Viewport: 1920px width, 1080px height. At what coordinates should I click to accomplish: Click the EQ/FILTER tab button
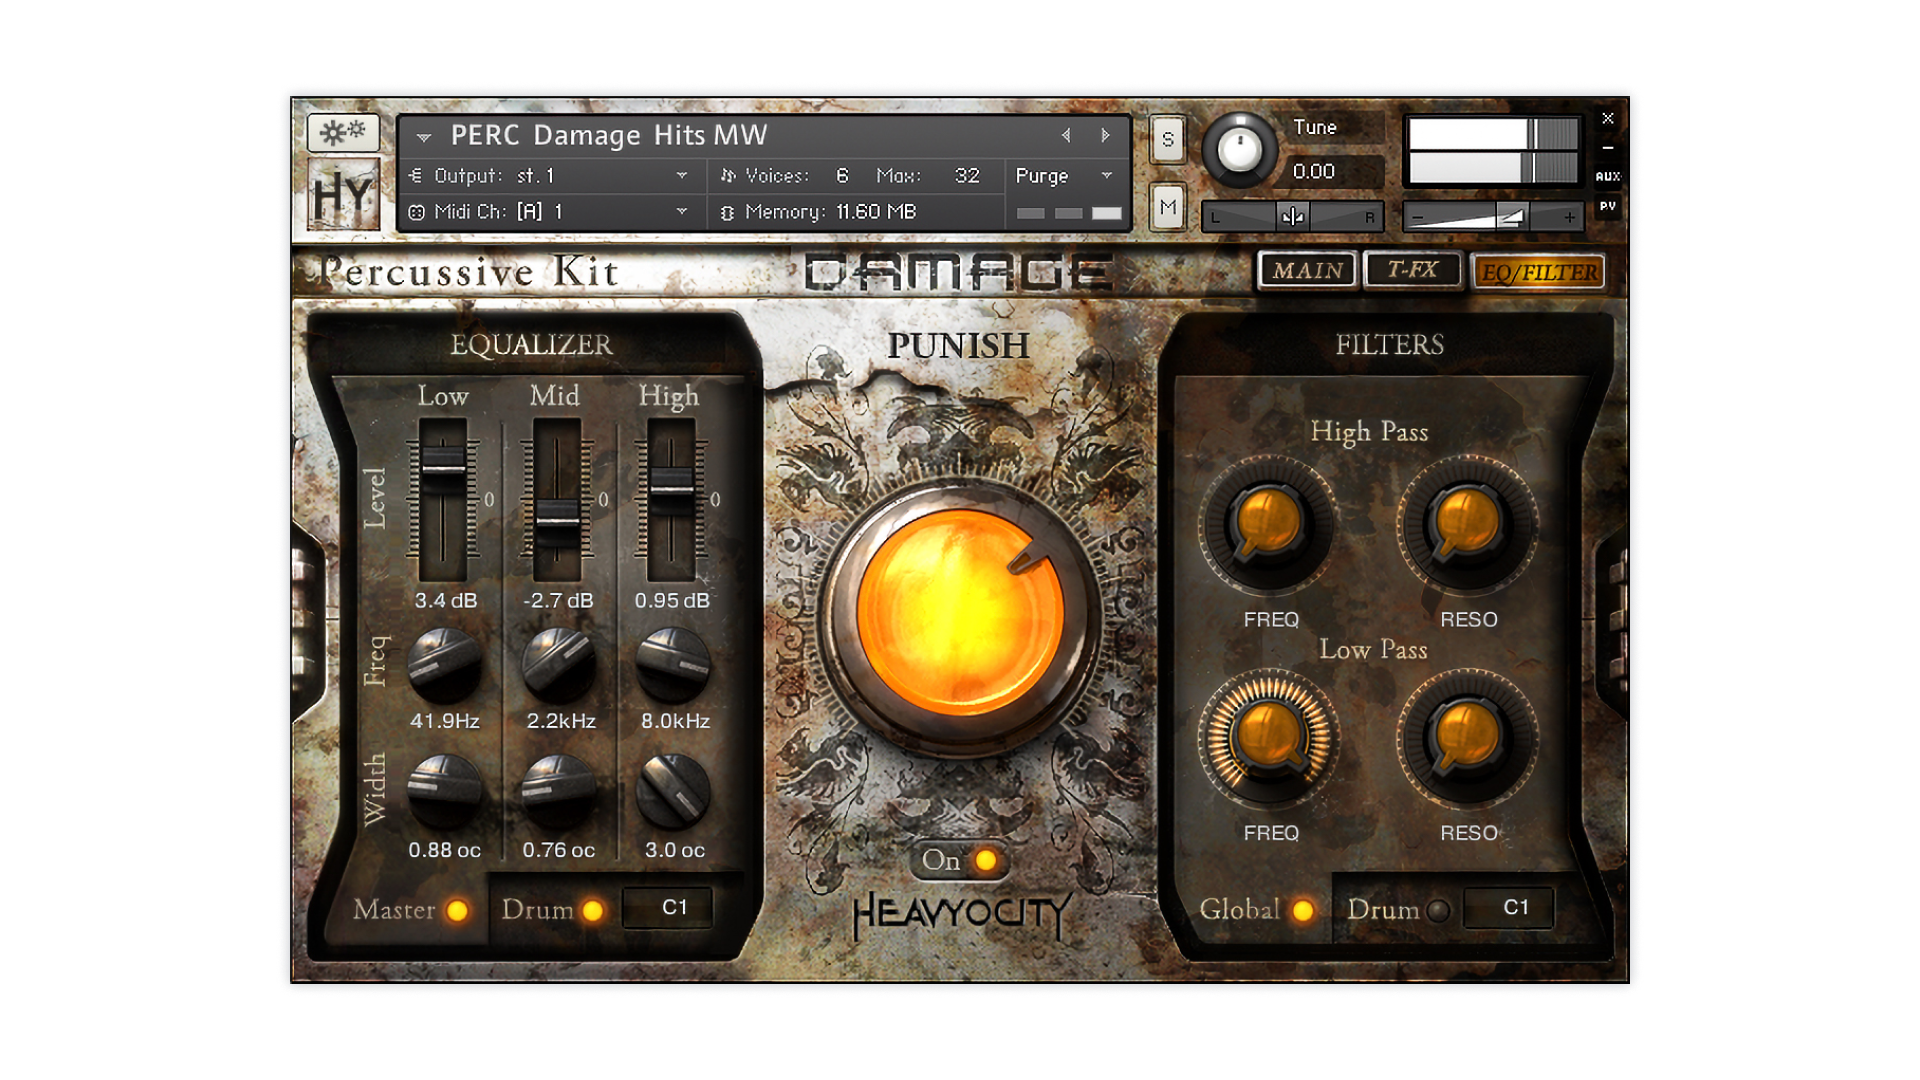click(x=1539, y=272)
